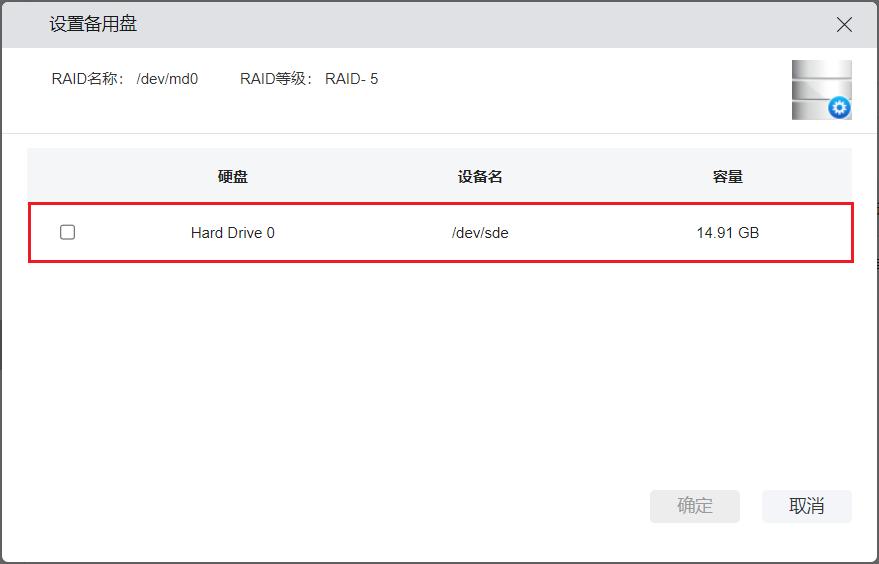The height and width of the screenshot is (564, 879).
Task: Select the Hard Drive 0 name cell
Action: 232,233
